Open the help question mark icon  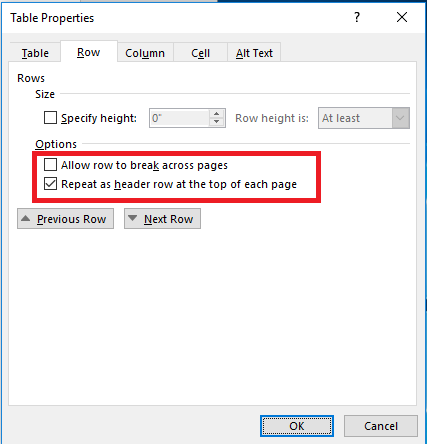pos(357,17)
